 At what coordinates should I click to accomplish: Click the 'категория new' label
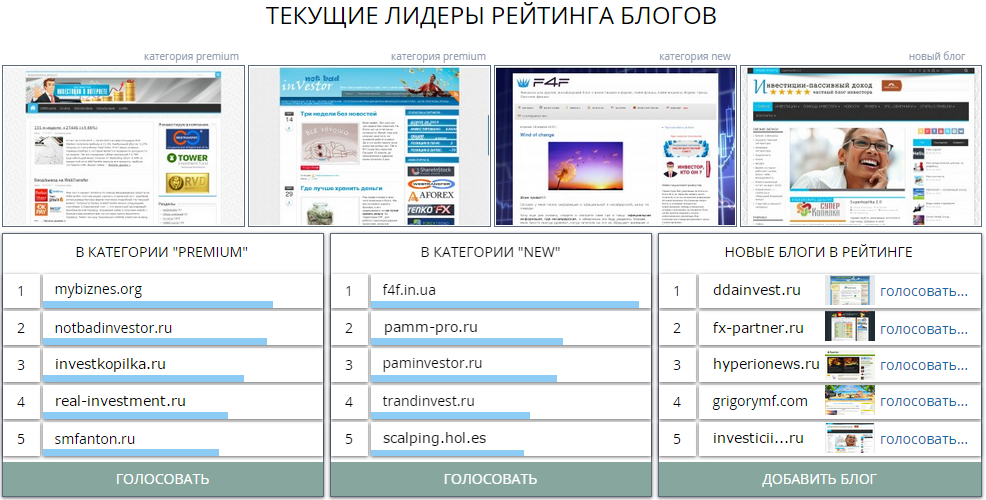[x=695, y=56]
